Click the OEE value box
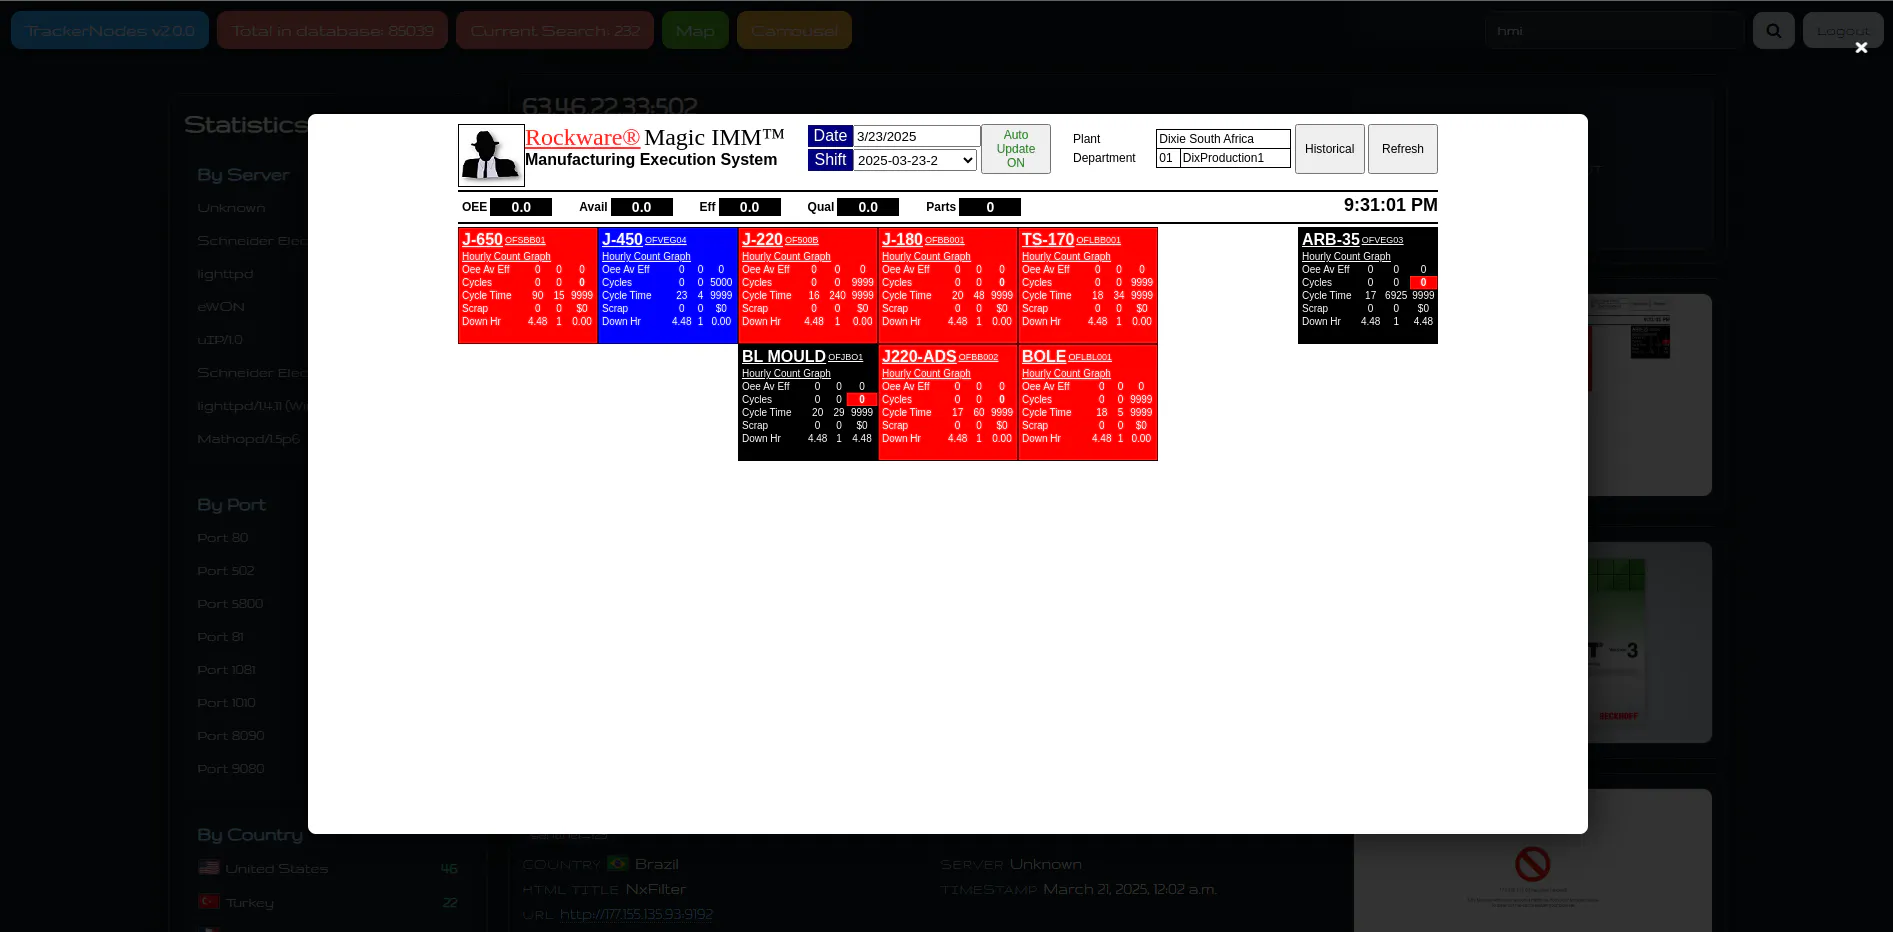 click(521, 207)
